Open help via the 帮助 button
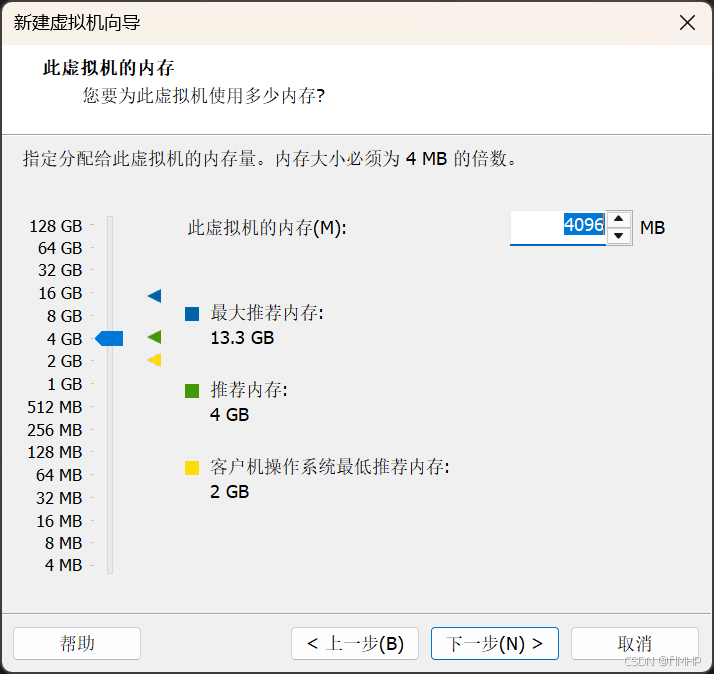This screenshot has width=714, height=674. (x=77, y=643)
